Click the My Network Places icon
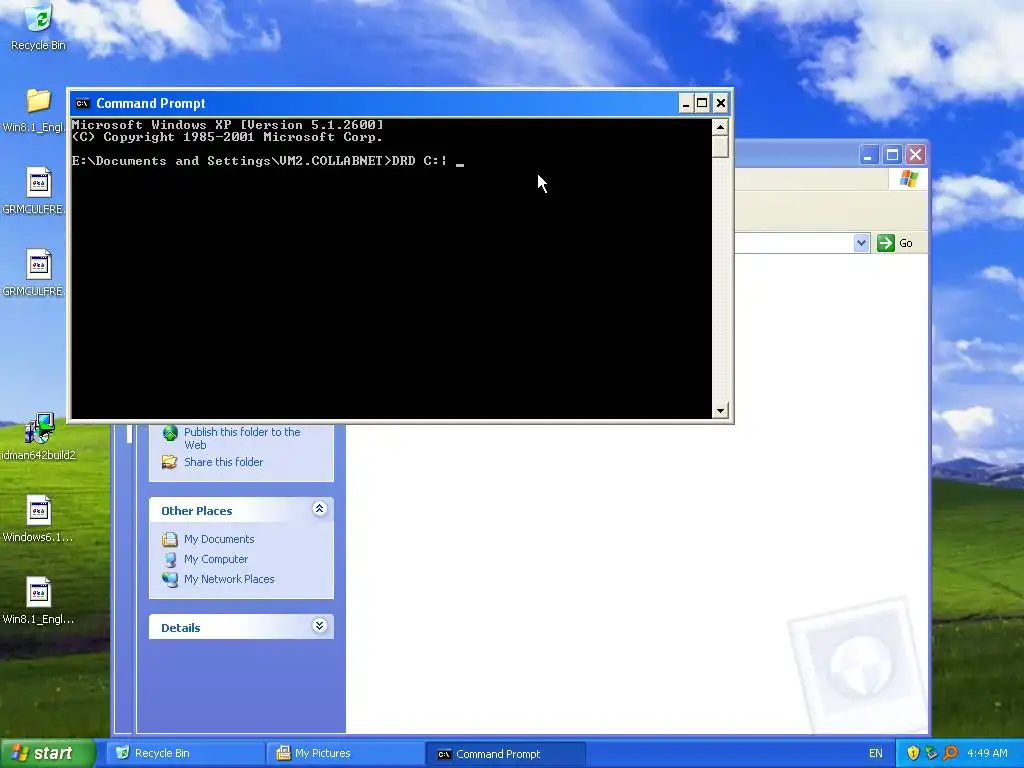The width and height of the screenshot is (1024, 768). tap(170, 579)
